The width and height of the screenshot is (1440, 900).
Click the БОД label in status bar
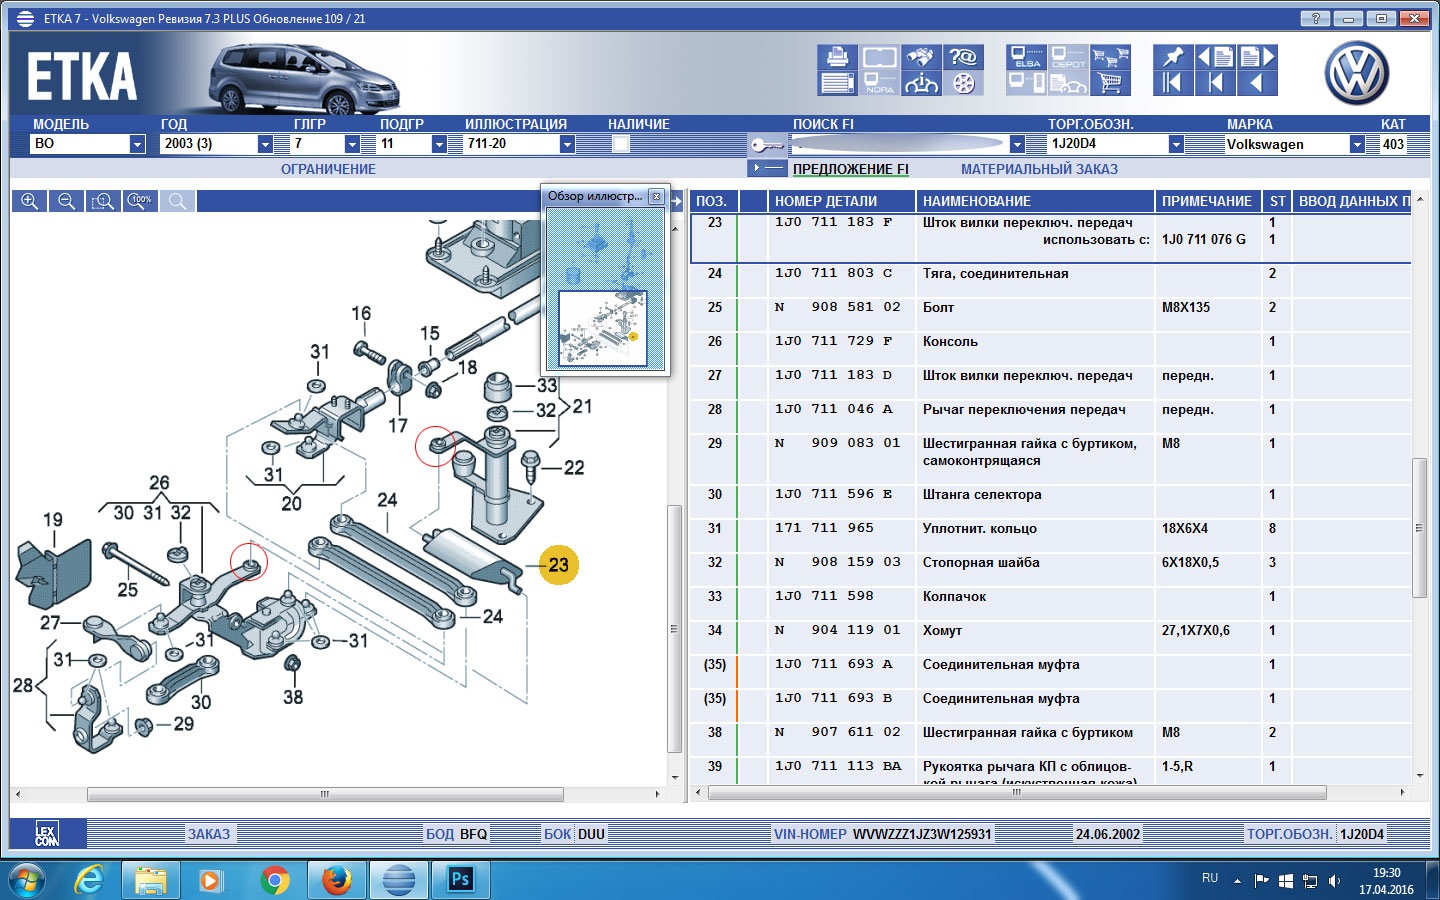440,834
